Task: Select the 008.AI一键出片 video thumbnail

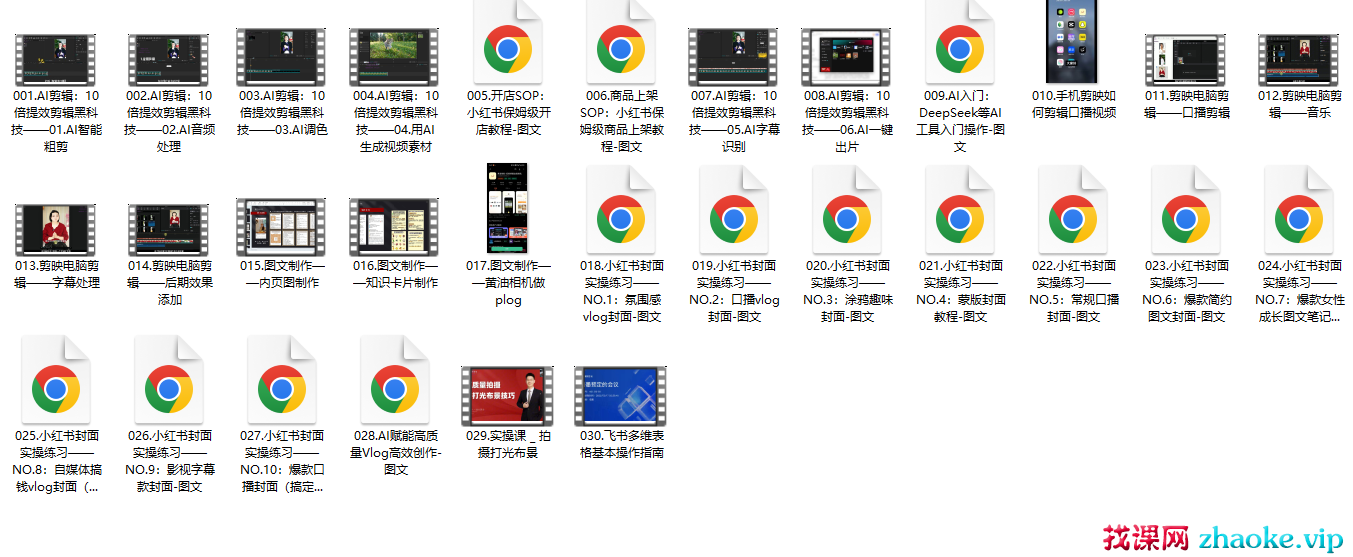Action: point(847,57)
